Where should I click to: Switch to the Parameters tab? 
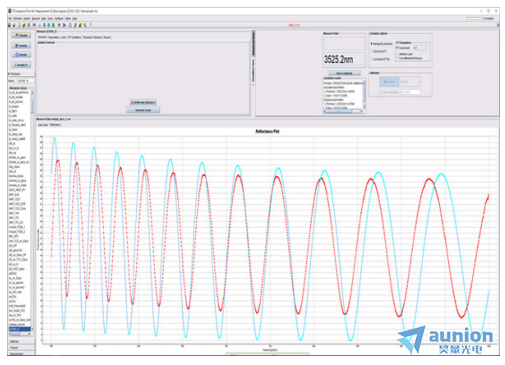click(54, 37)
